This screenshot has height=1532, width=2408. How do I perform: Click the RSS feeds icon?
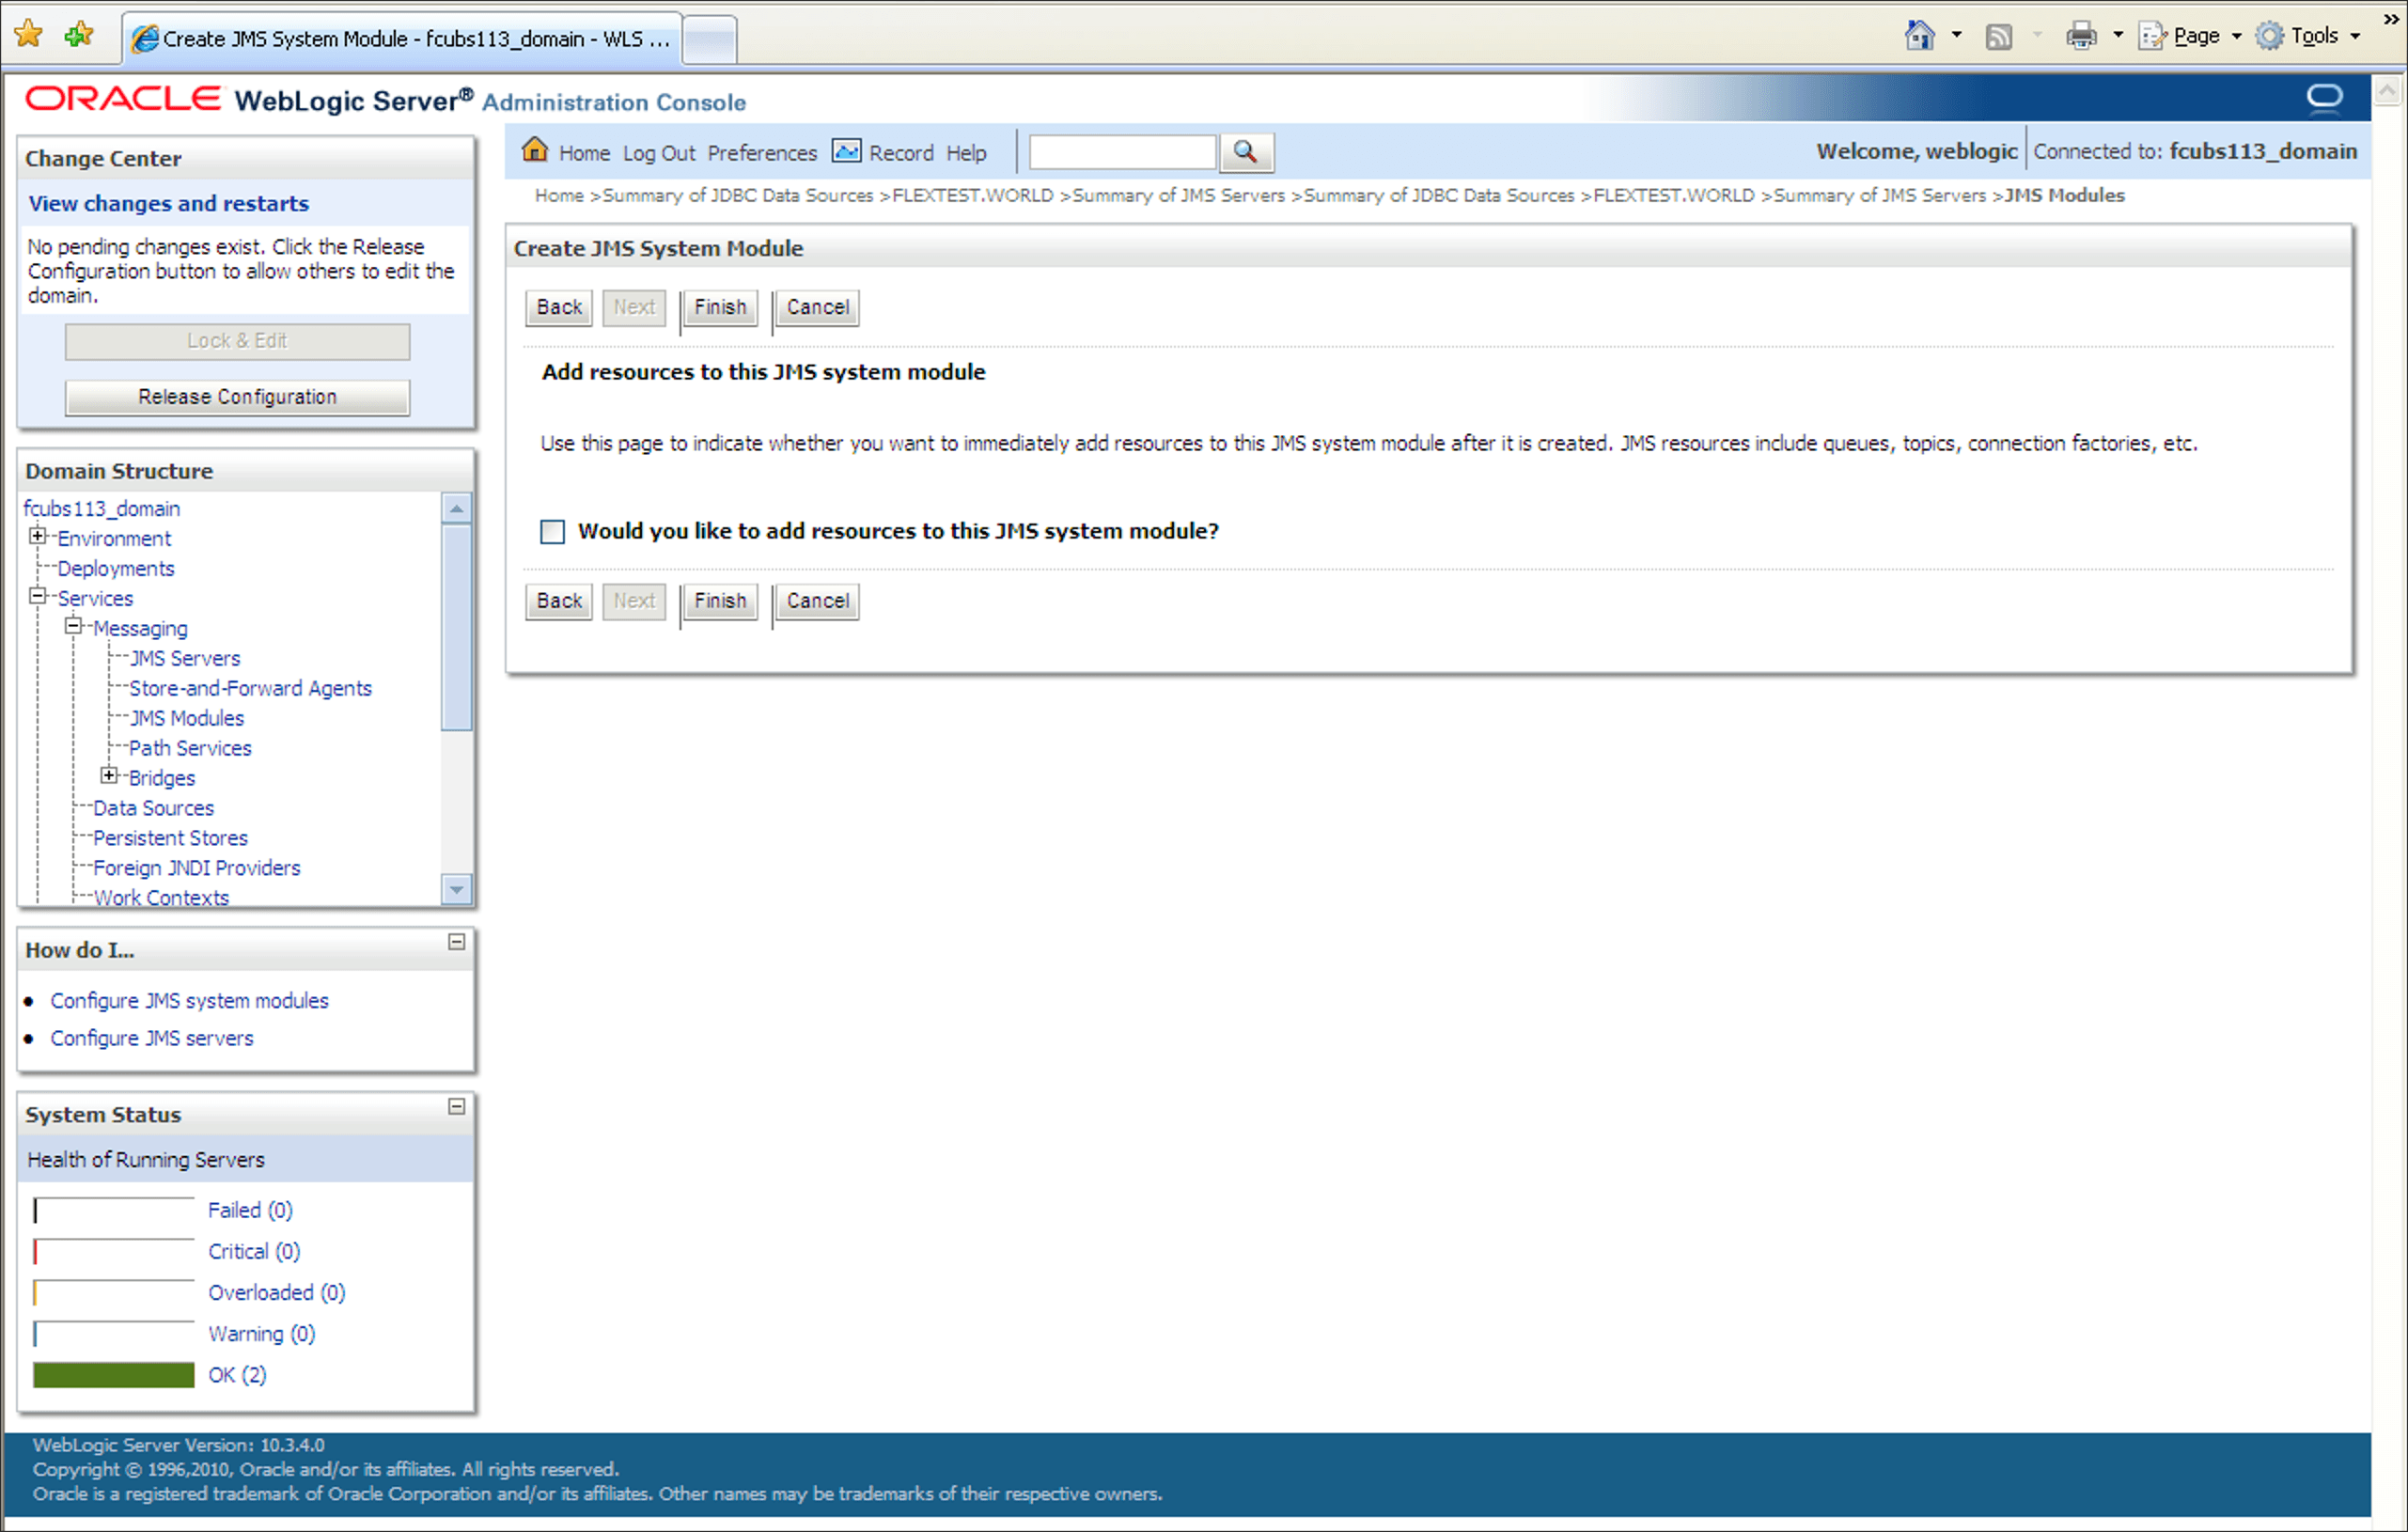click(1998, 37)
